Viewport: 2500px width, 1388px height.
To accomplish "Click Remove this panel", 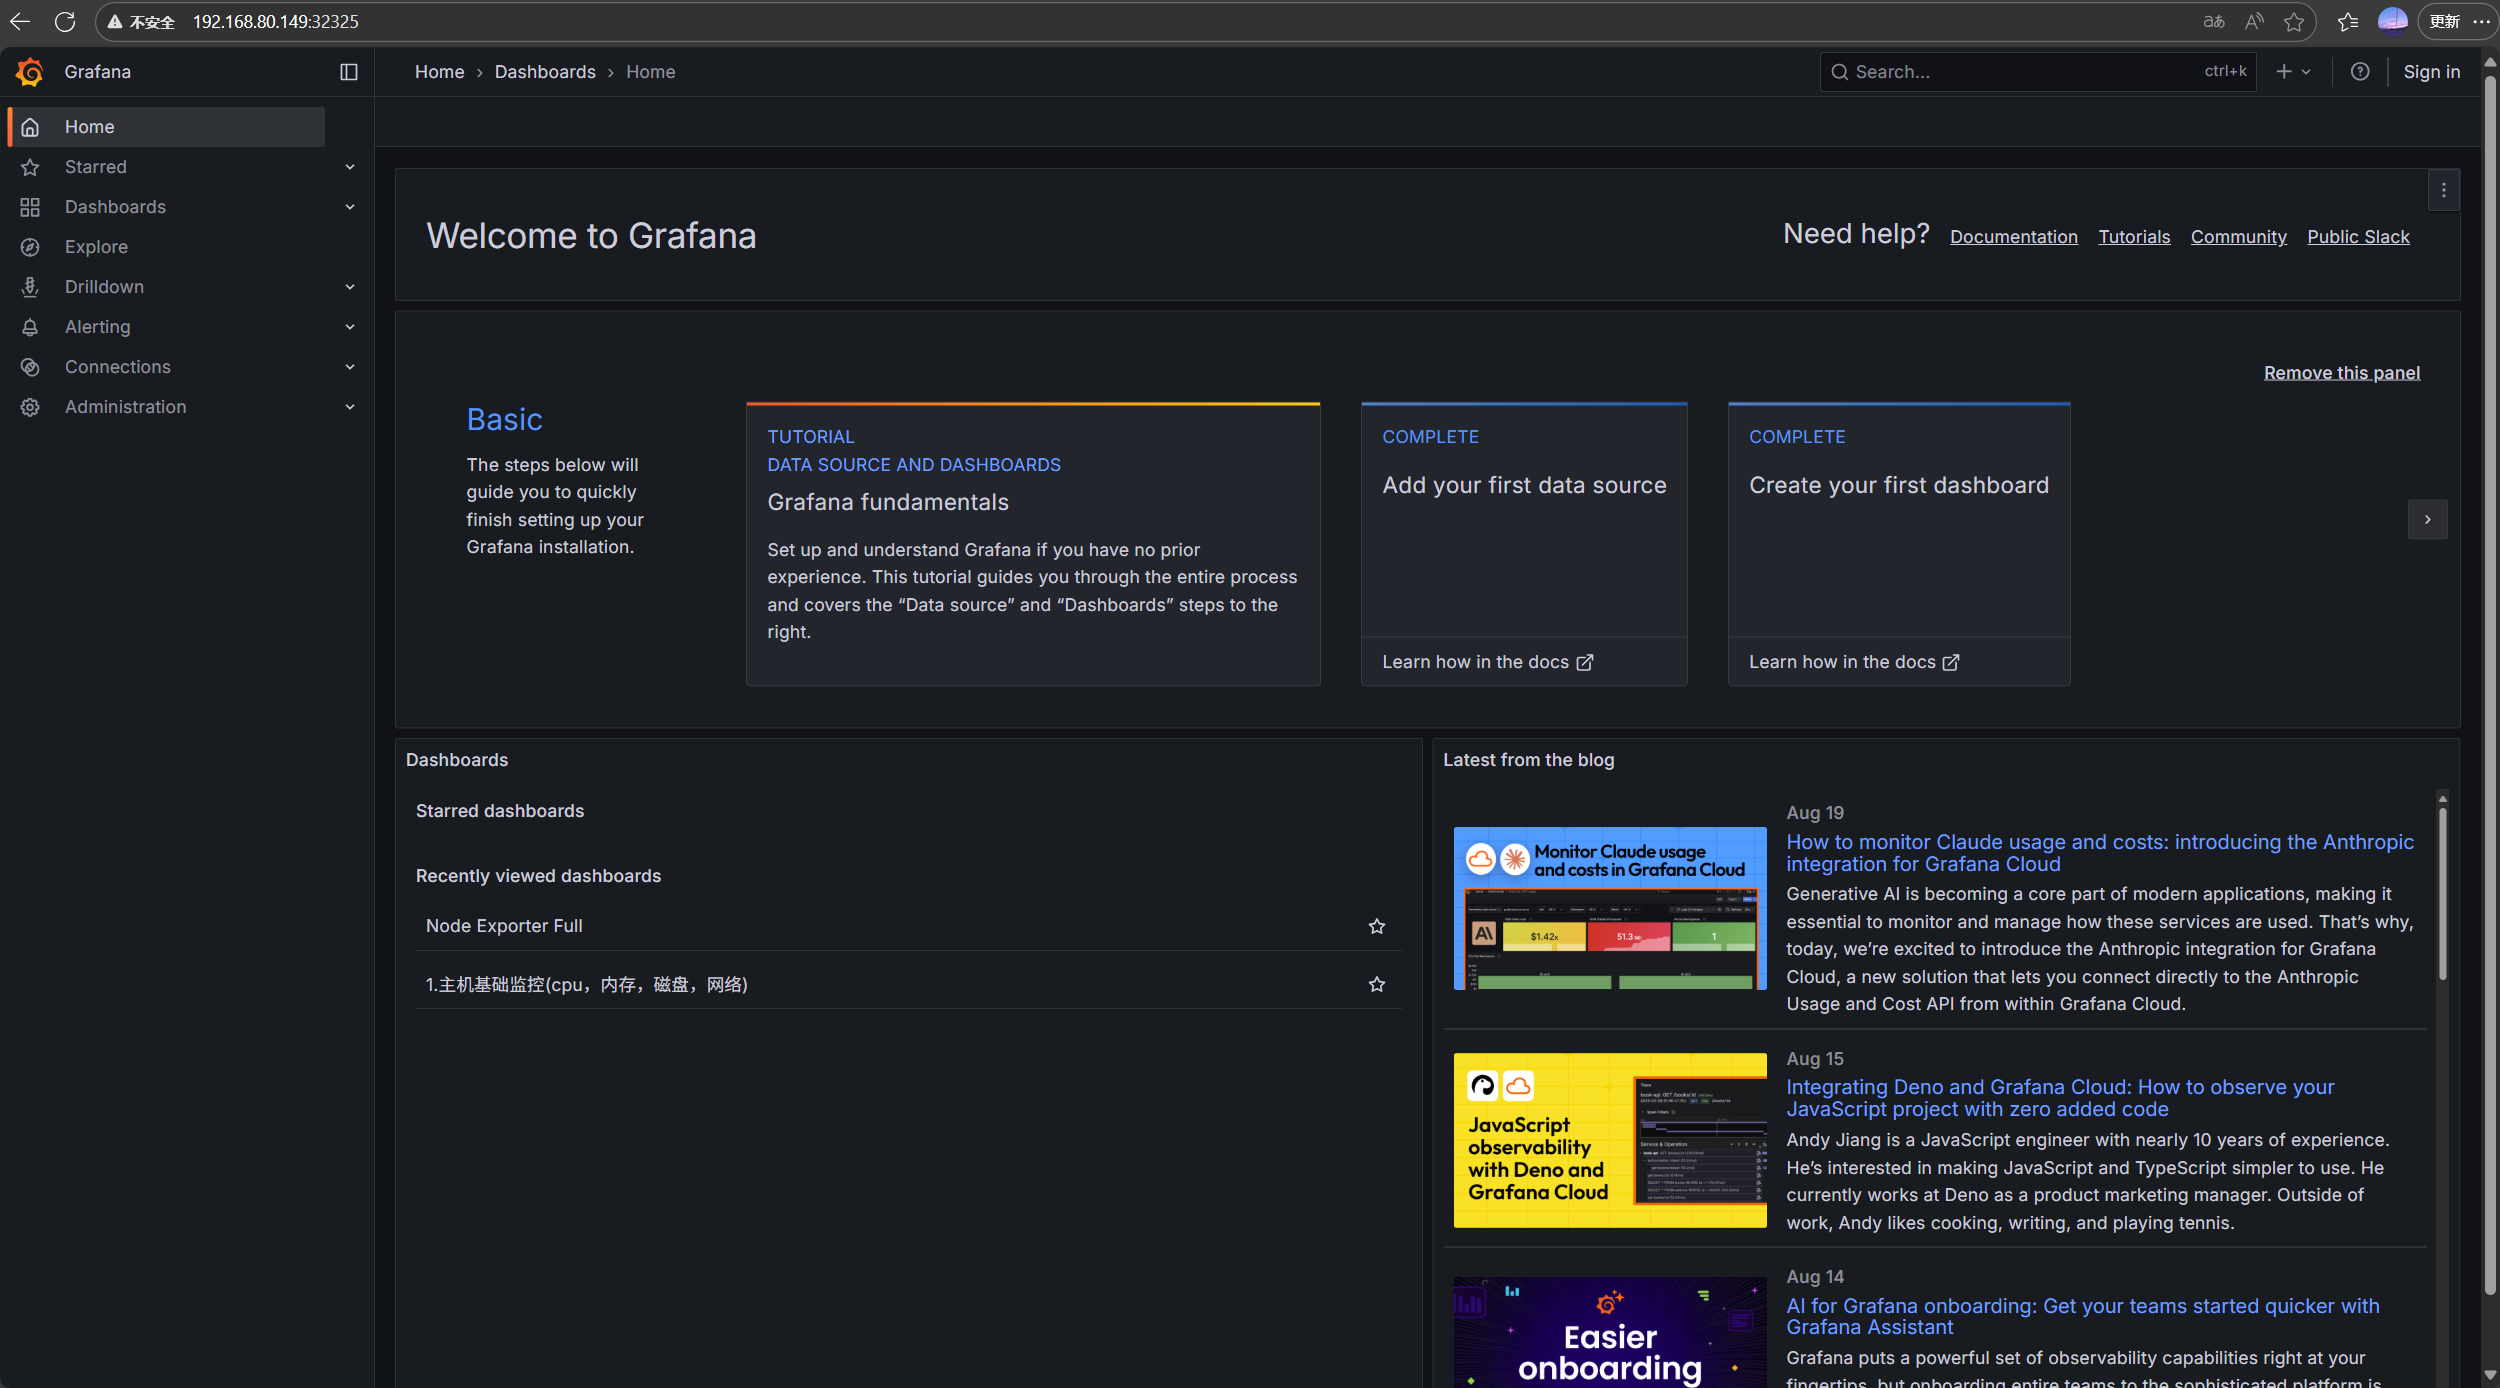I will (2342, 373).
